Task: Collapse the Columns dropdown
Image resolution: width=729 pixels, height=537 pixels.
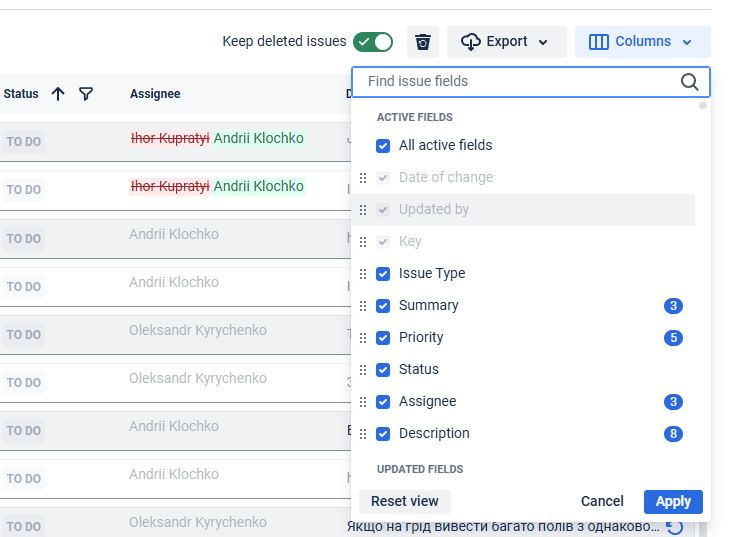Action: pos(642,42)
